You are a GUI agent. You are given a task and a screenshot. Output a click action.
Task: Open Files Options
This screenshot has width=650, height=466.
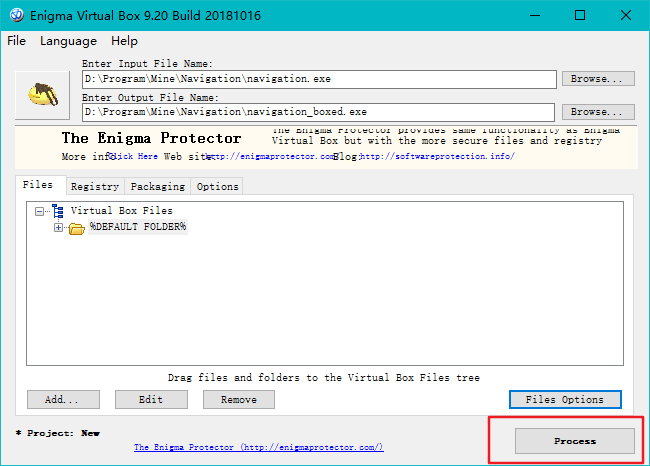point(565,399)
